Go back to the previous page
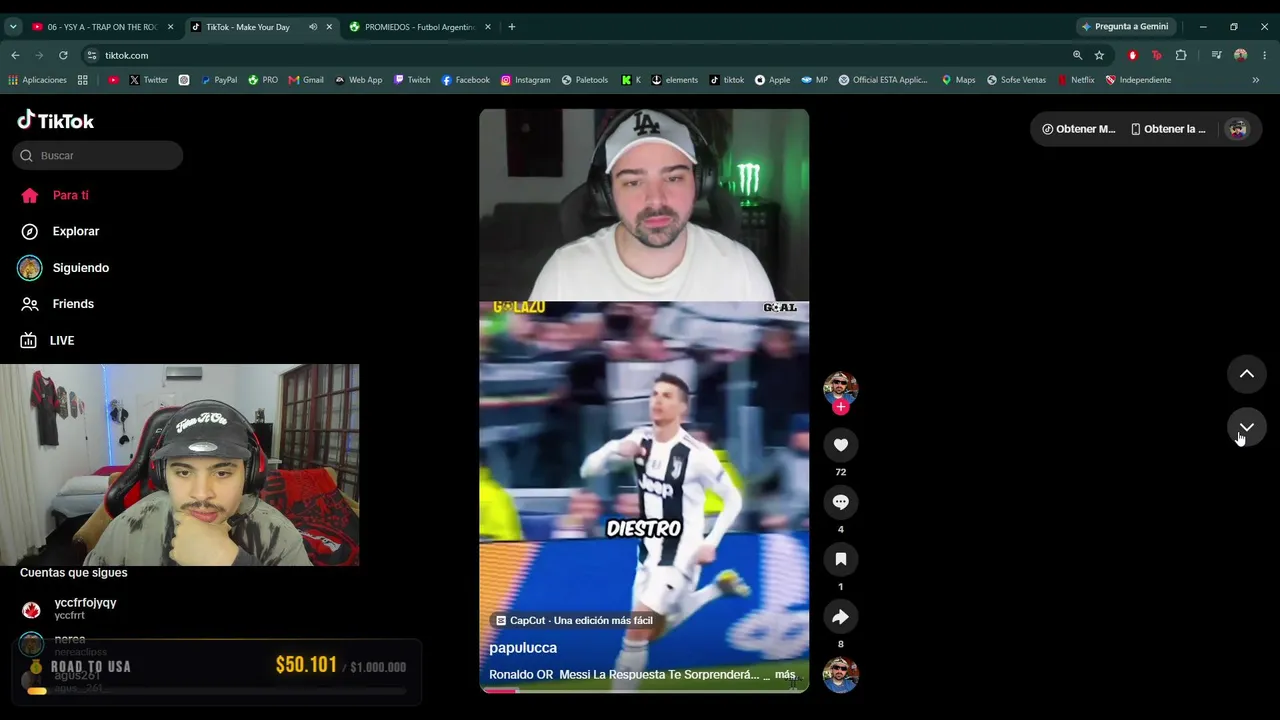Screen dimensions: 1280x720 (15, 55)
